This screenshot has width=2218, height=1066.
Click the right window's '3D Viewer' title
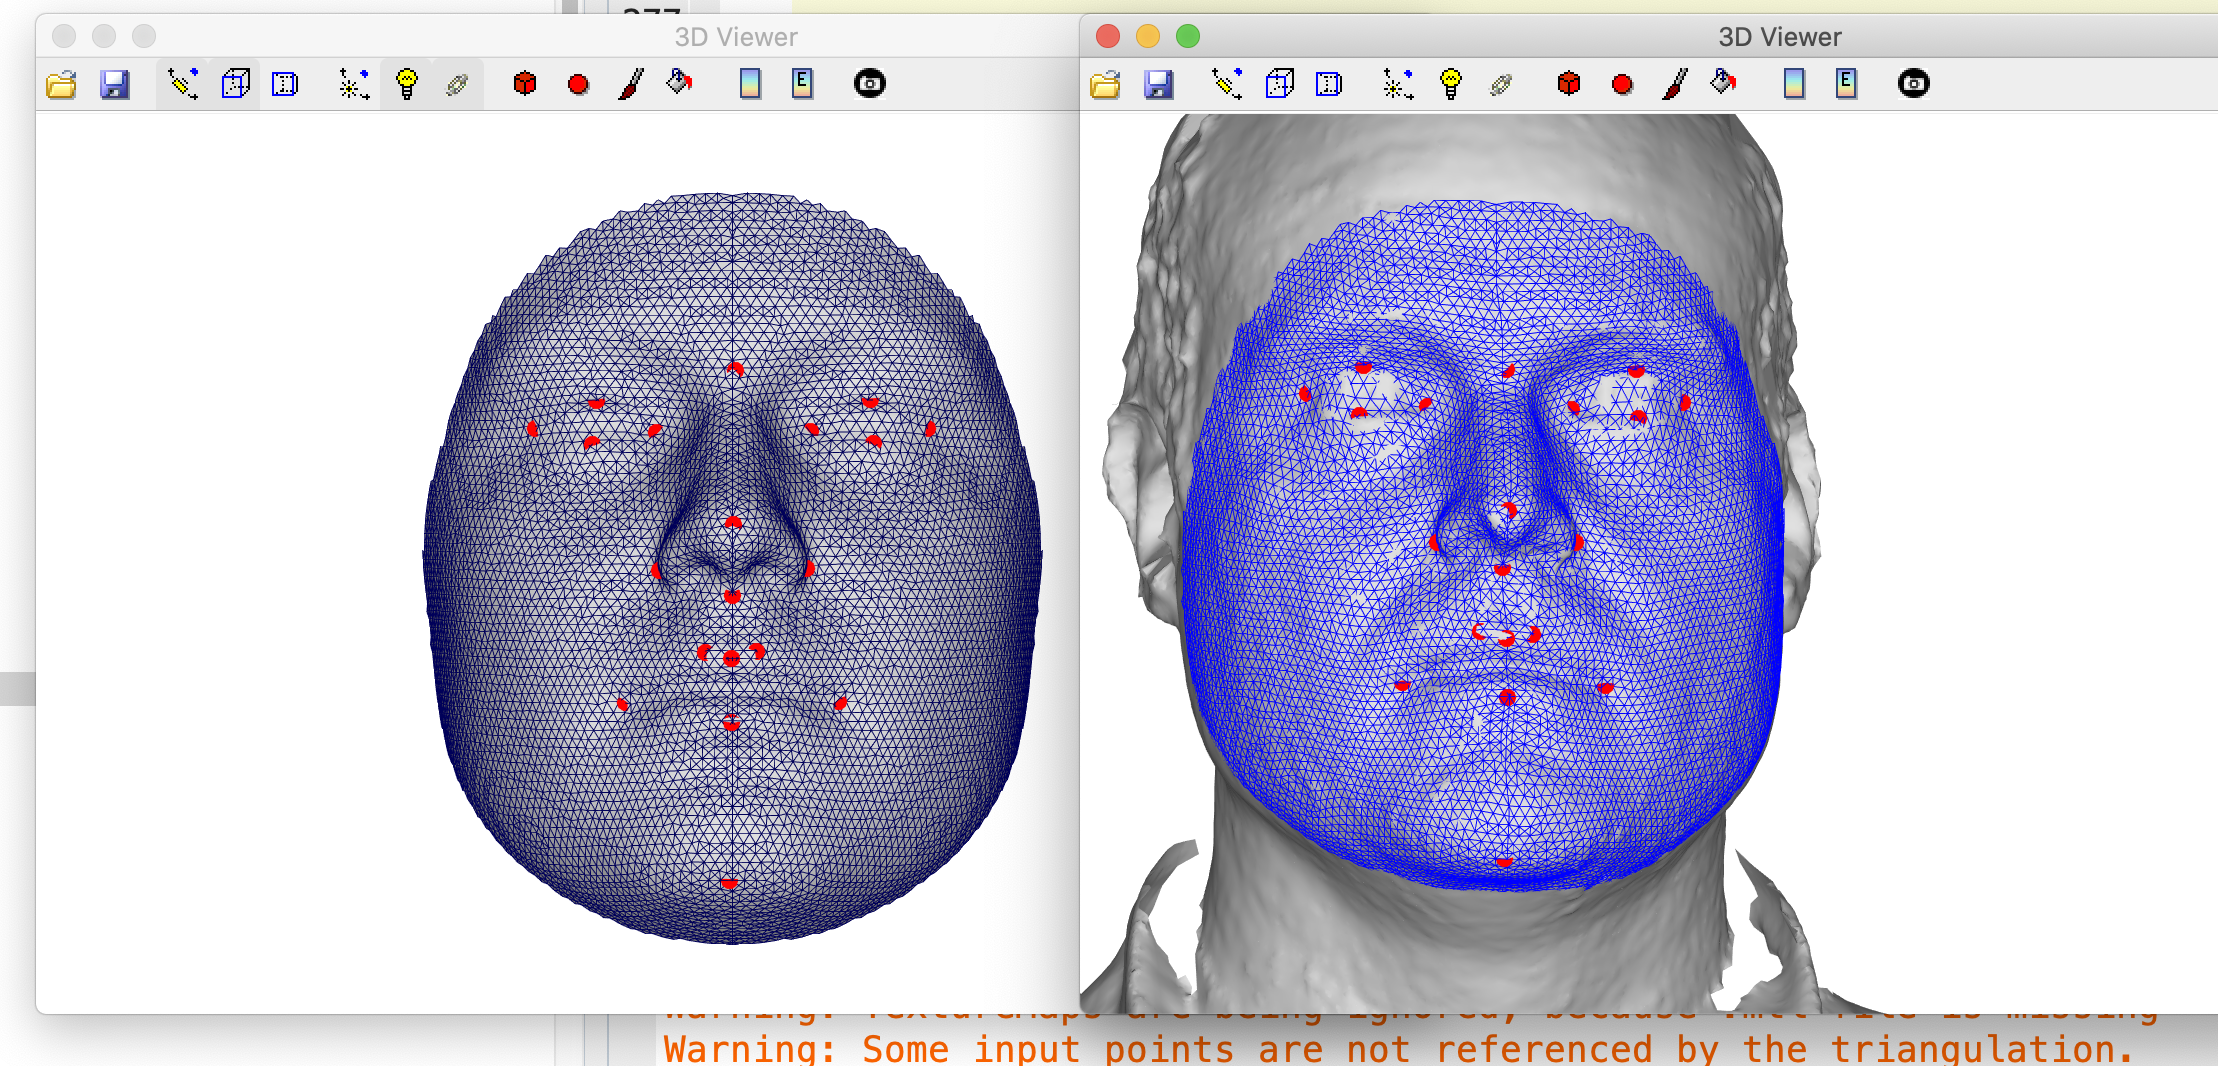[1780, 37]
